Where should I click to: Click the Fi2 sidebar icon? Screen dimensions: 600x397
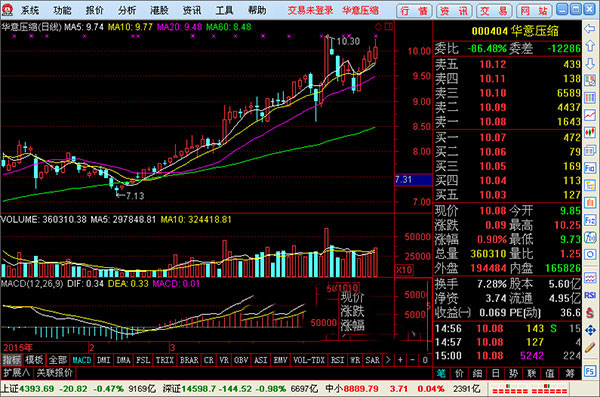click(x=590, y=220)
